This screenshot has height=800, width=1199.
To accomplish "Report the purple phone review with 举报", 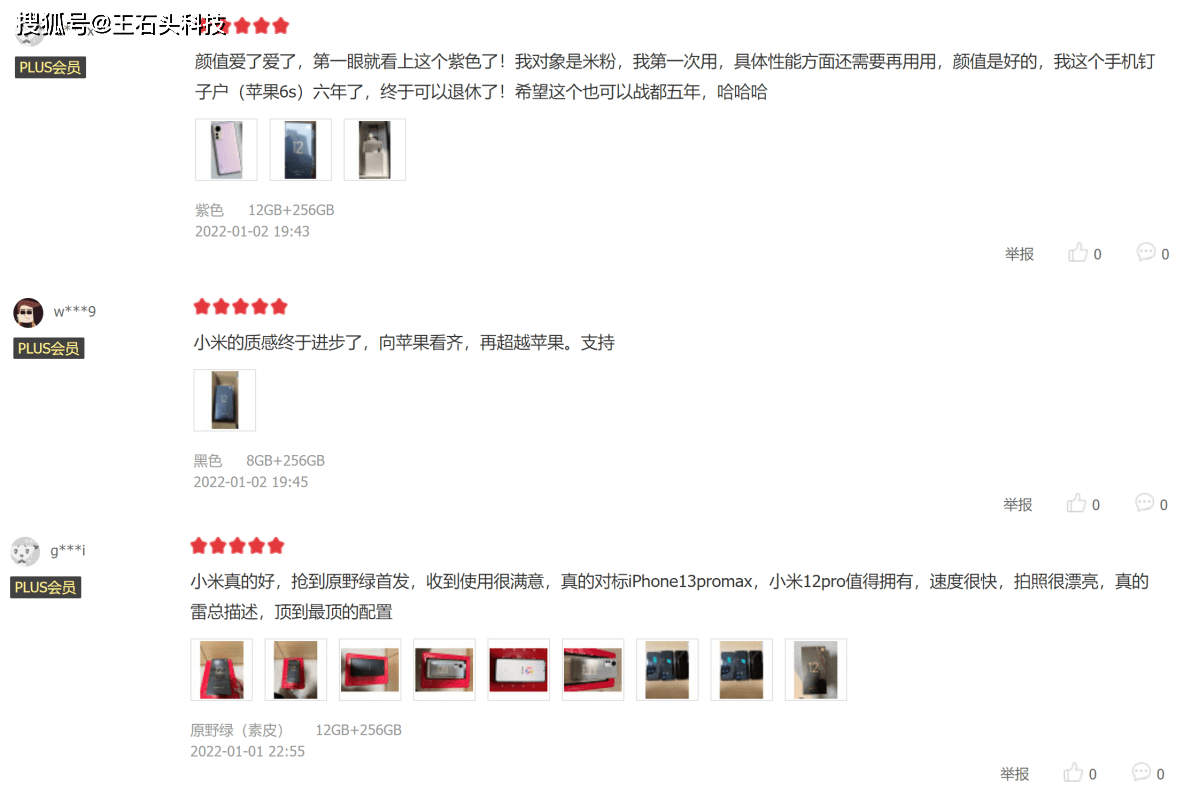I will (1019, 254).
